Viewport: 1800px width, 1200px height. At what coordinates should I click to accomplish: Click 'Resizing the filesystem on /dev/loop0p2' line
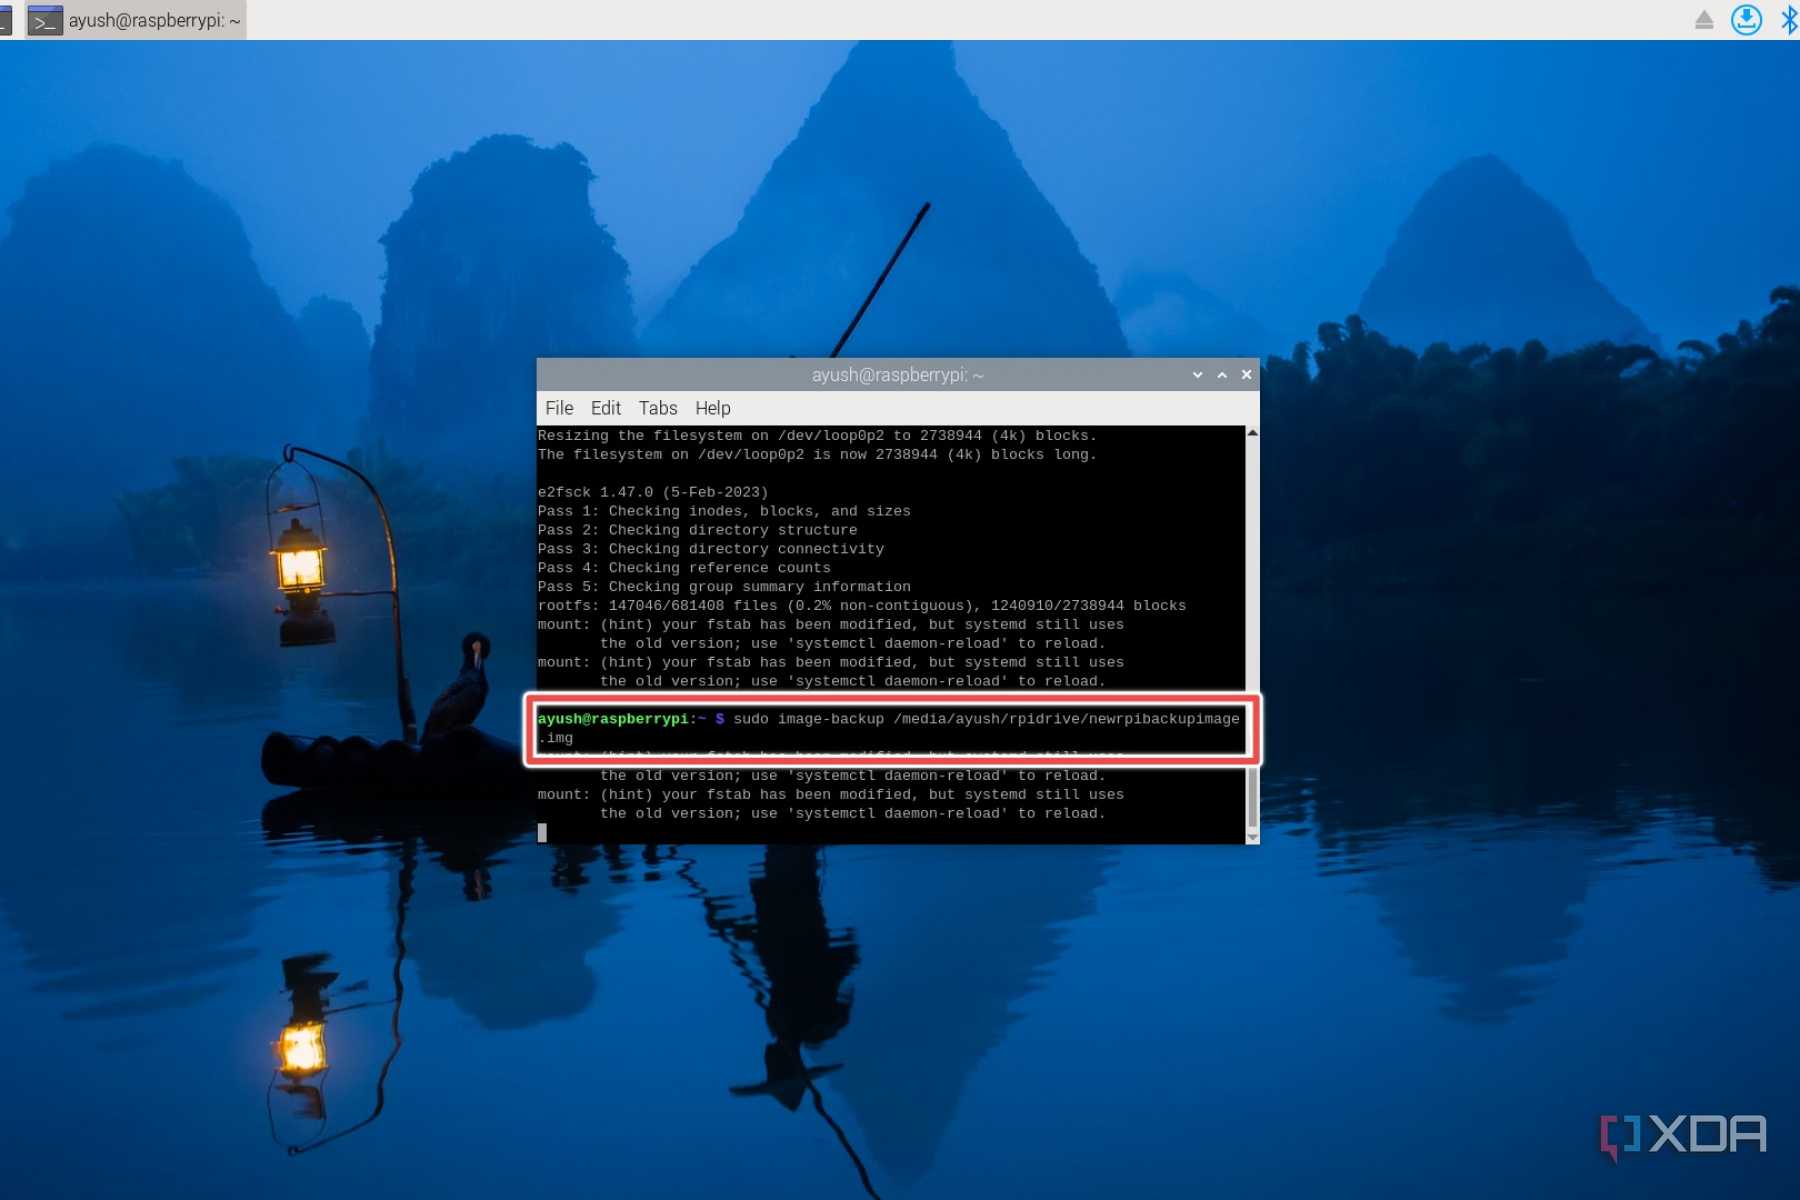tap(817, 436)
